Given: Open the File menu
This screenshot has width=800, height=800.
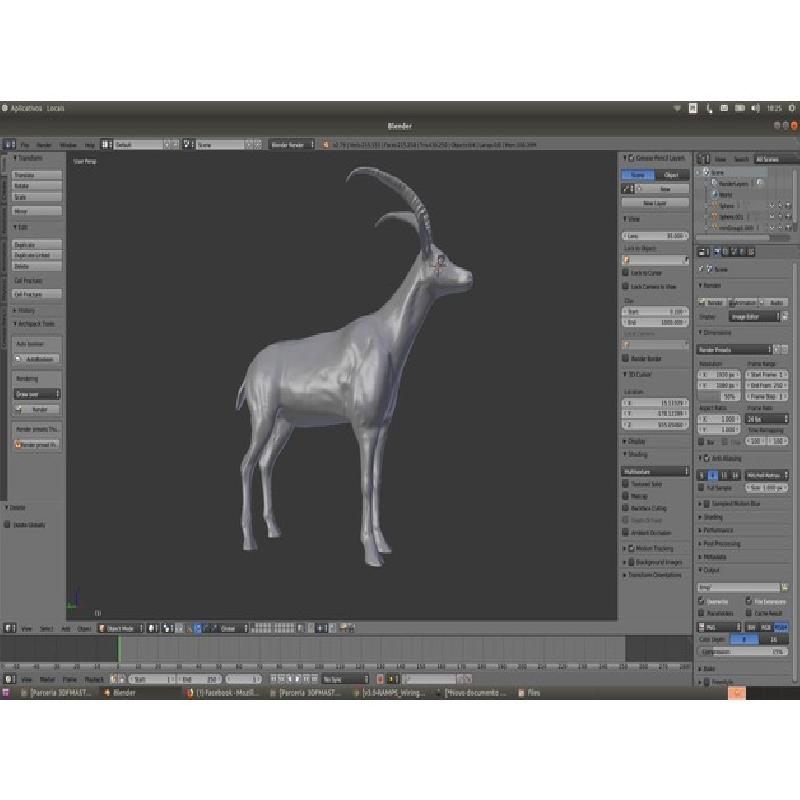Looking at the screenshot, I should 25,144.
